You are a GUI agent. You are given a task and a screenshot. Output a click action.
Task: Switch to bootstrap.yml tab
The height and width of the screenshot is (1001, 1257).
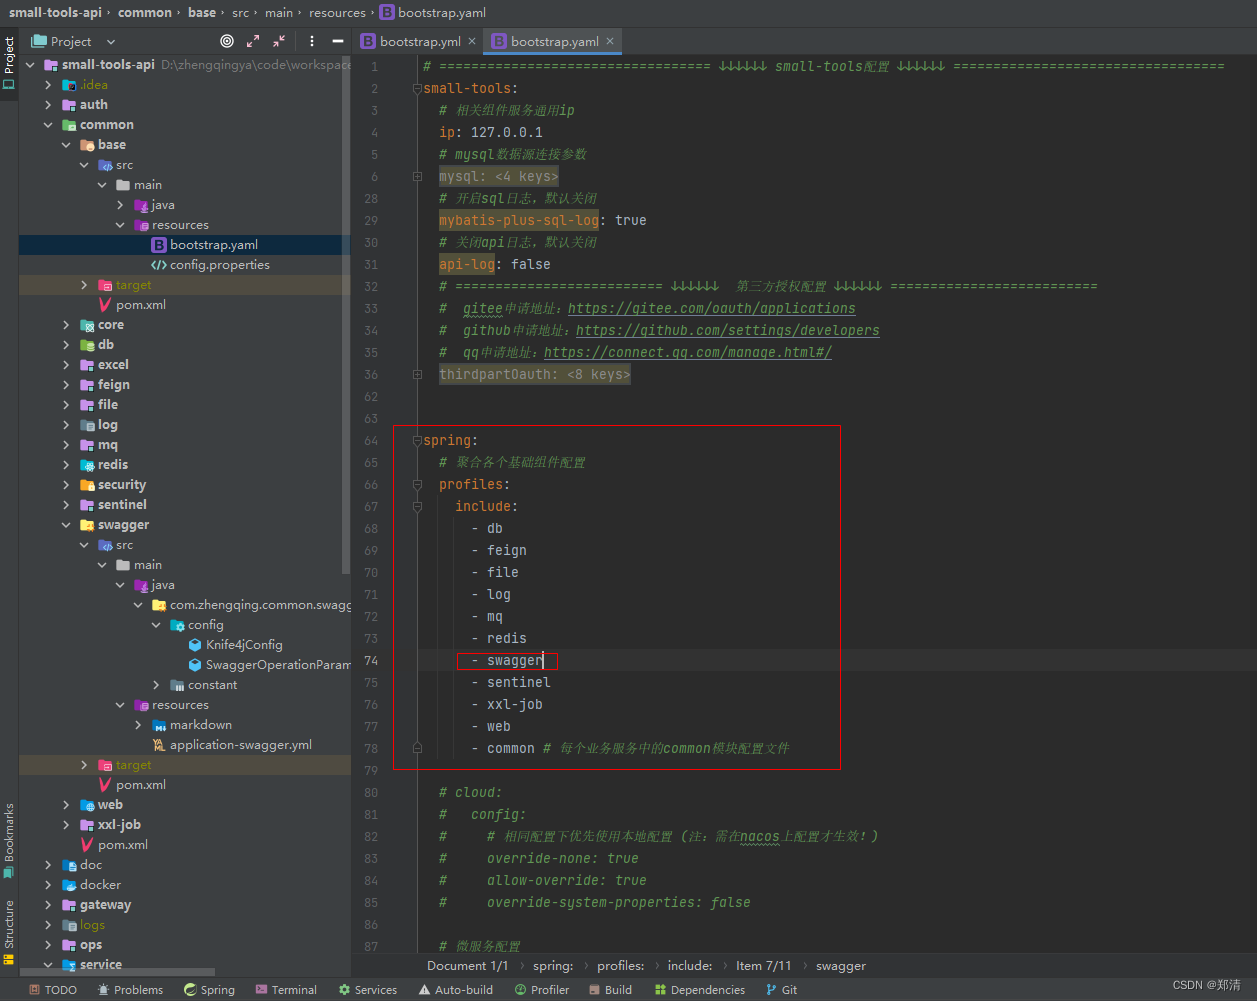click(411, 41)
